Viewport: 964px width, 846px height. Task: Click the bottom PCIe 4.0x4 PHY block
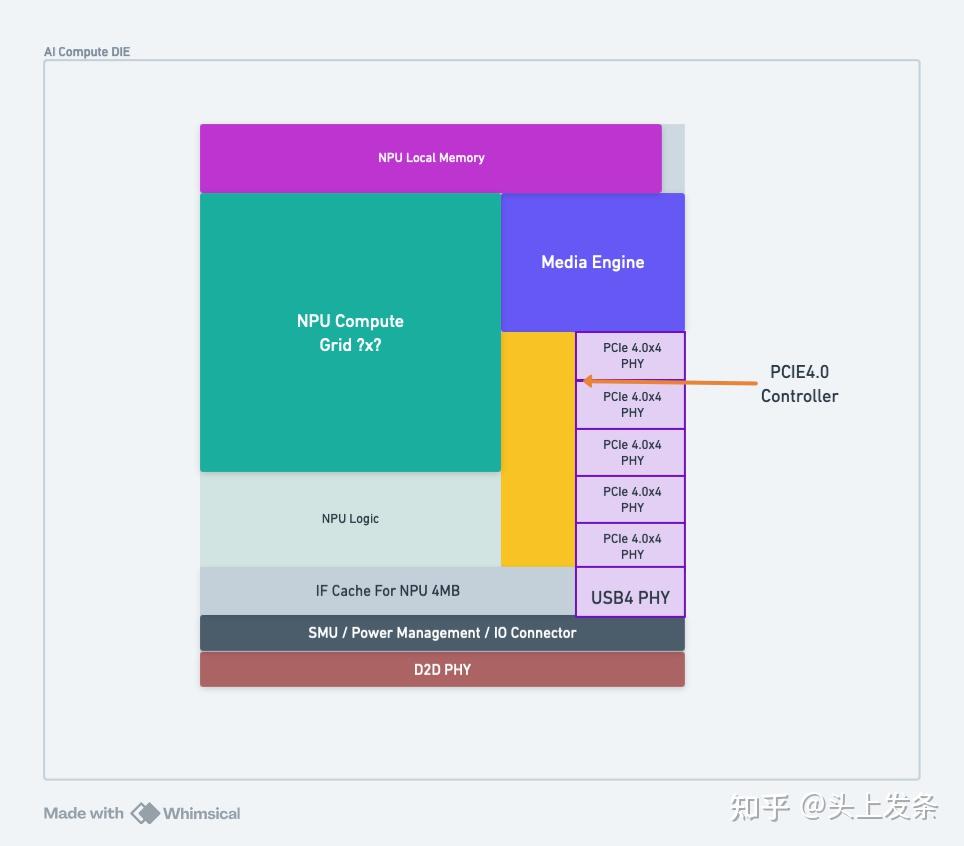tap(631, 546)
